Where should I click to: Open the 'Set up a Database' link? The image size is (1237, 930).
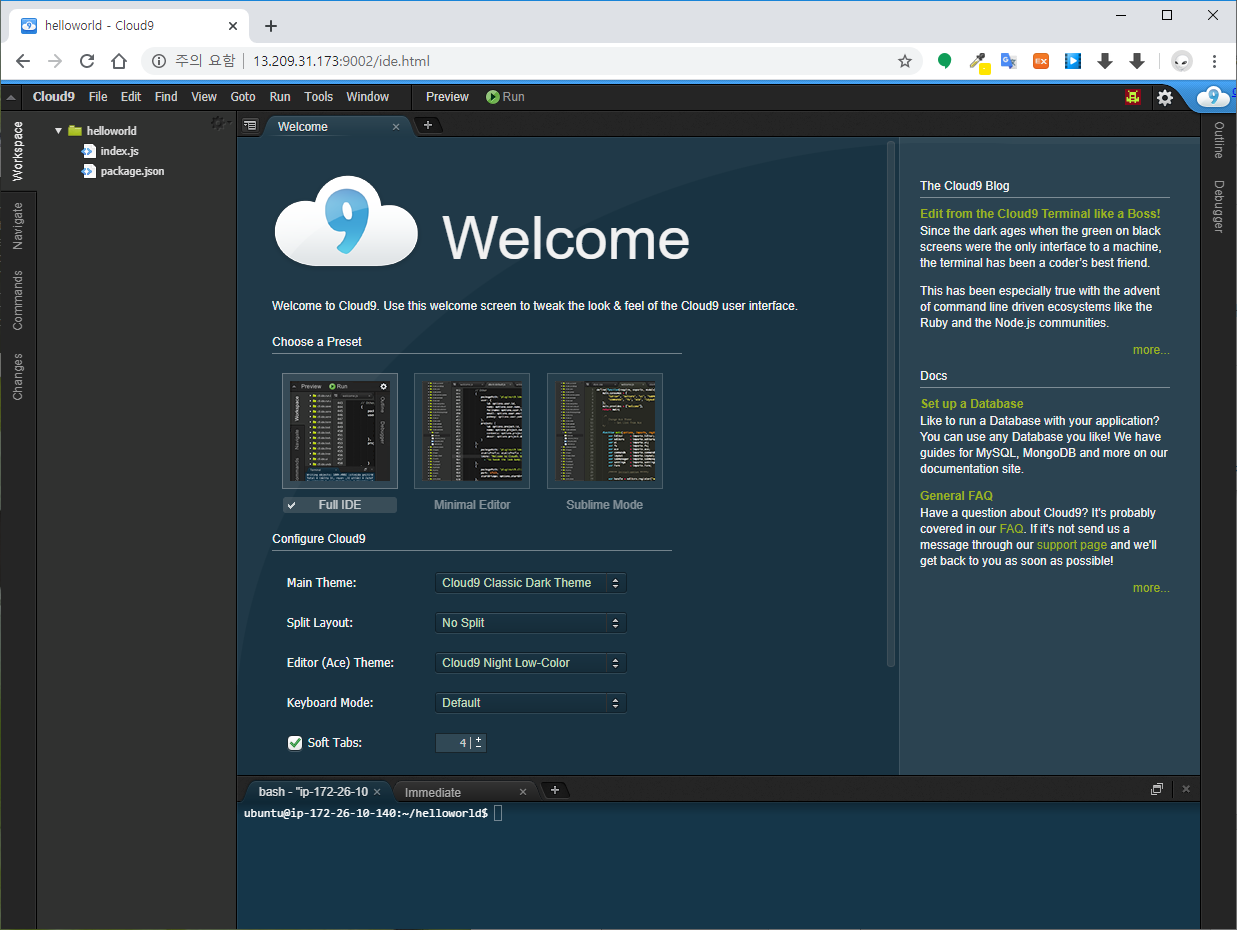[x=972, y=404]
